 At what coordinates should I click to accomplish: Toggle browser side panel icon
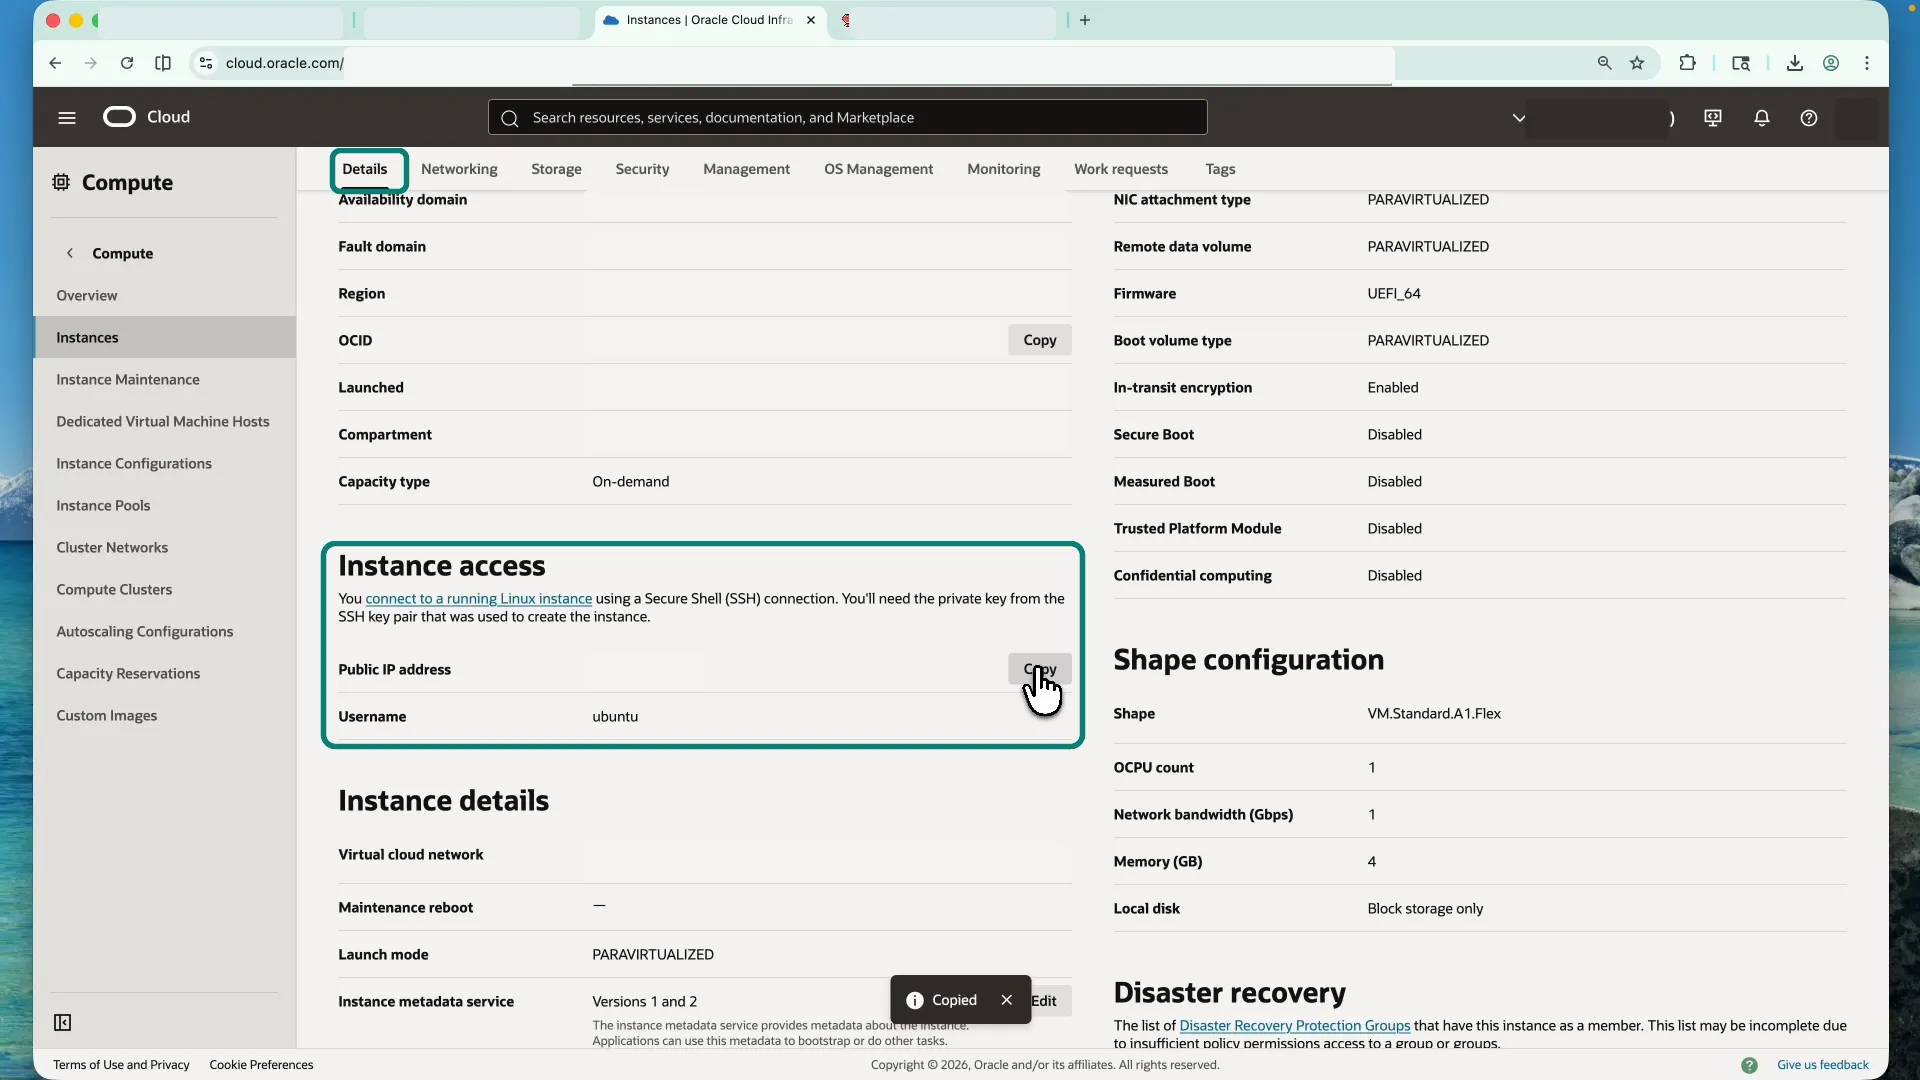click(x=163, y=63)
